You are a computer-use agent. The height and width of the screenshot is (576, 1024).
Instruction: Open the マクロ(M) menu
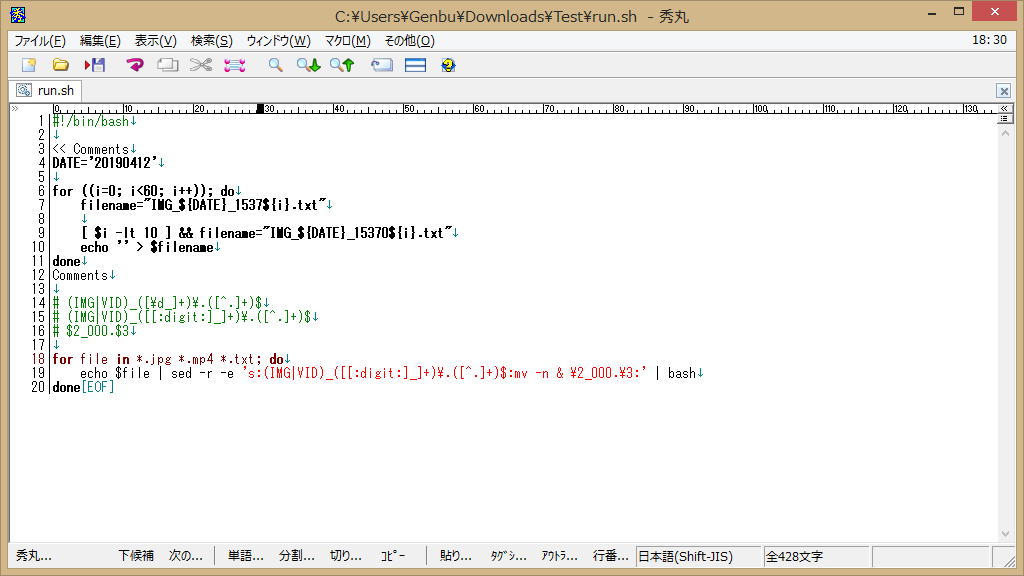coord(347,41)
